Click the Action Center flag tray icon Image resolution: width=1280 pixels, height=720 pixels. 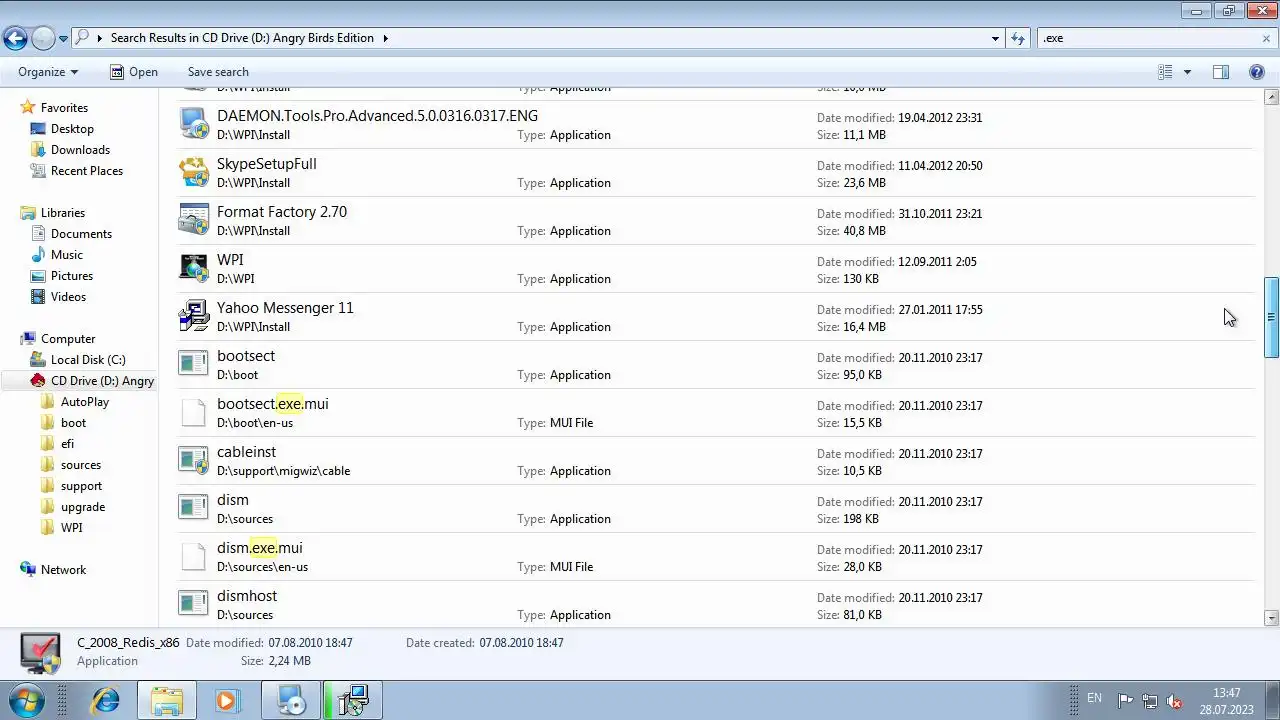point(1125,700)
